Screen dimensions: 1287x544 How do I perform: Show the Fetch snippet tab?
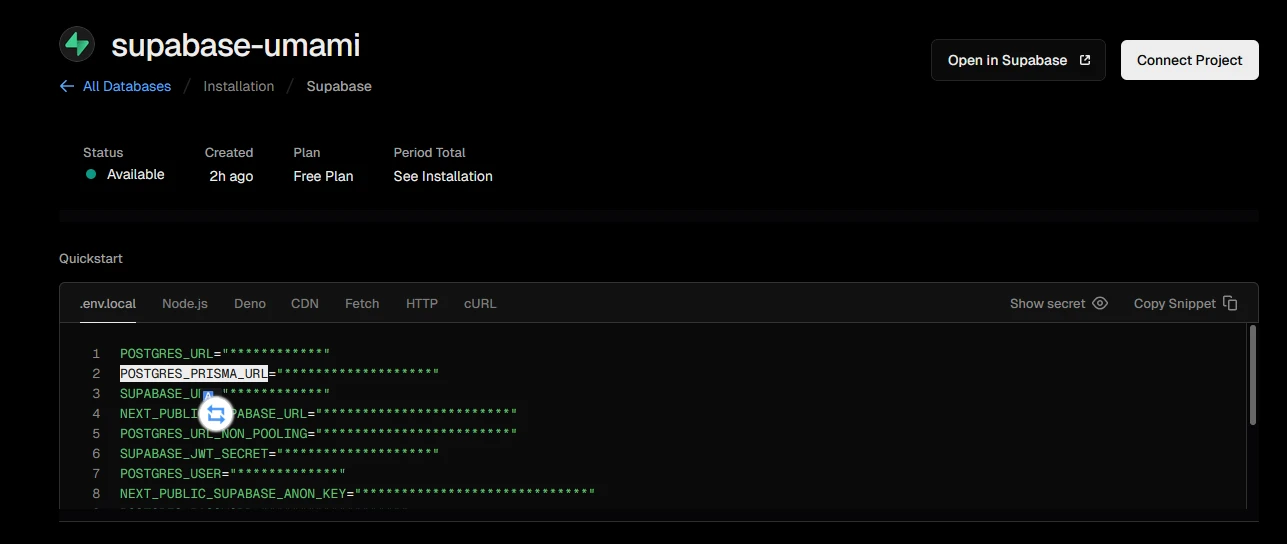[362, 303]
